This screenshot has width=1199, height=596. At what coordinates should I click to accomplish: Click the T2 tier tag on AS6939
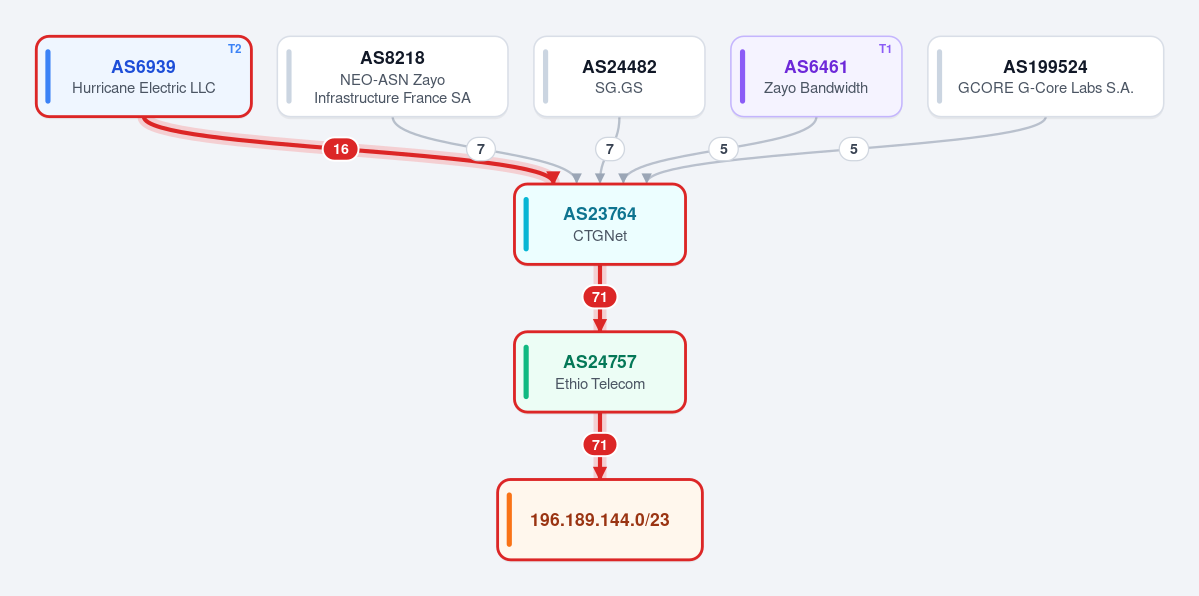(x=235, y=49)
